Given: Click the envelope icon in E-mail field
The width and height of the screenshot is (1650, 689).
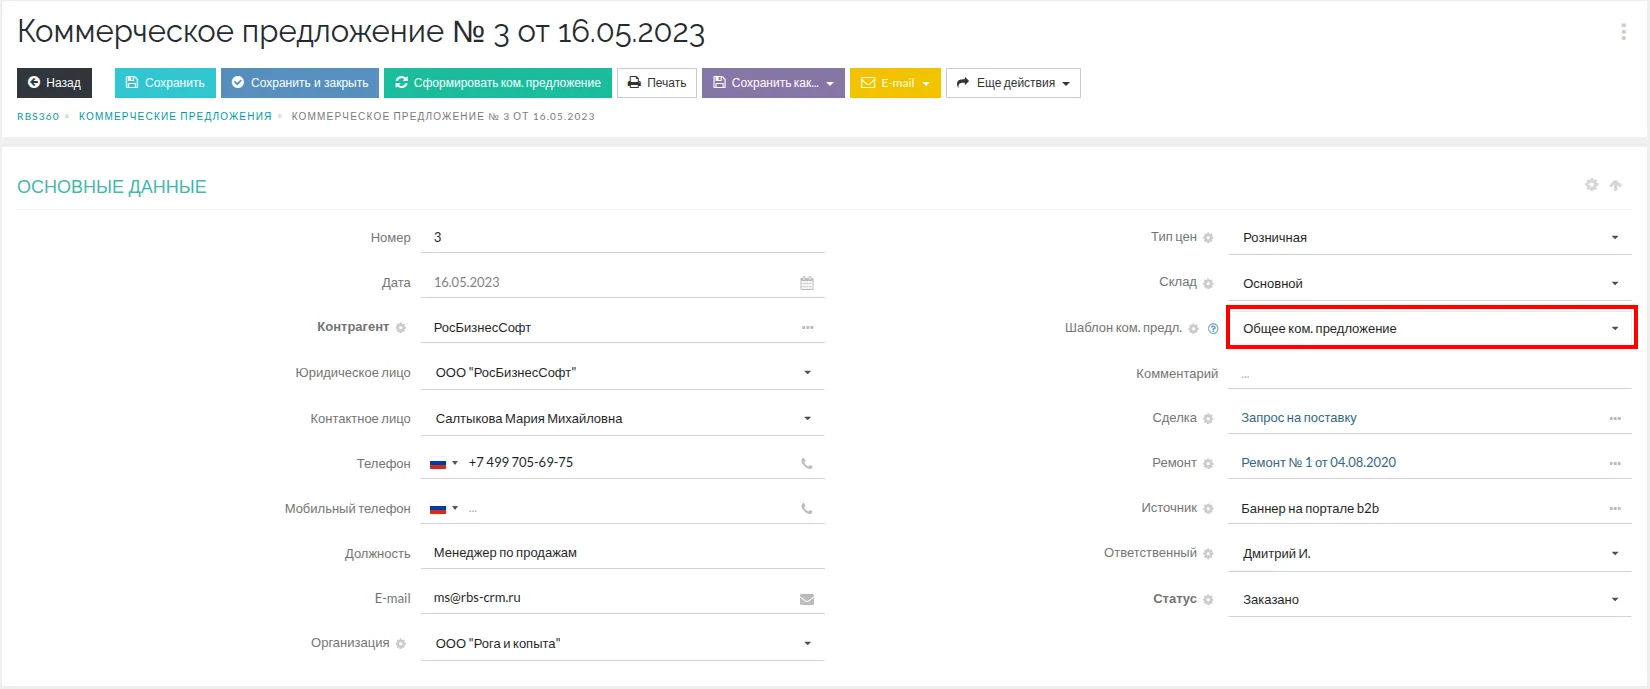Looking at the screenshot, I should pos(807,599).
